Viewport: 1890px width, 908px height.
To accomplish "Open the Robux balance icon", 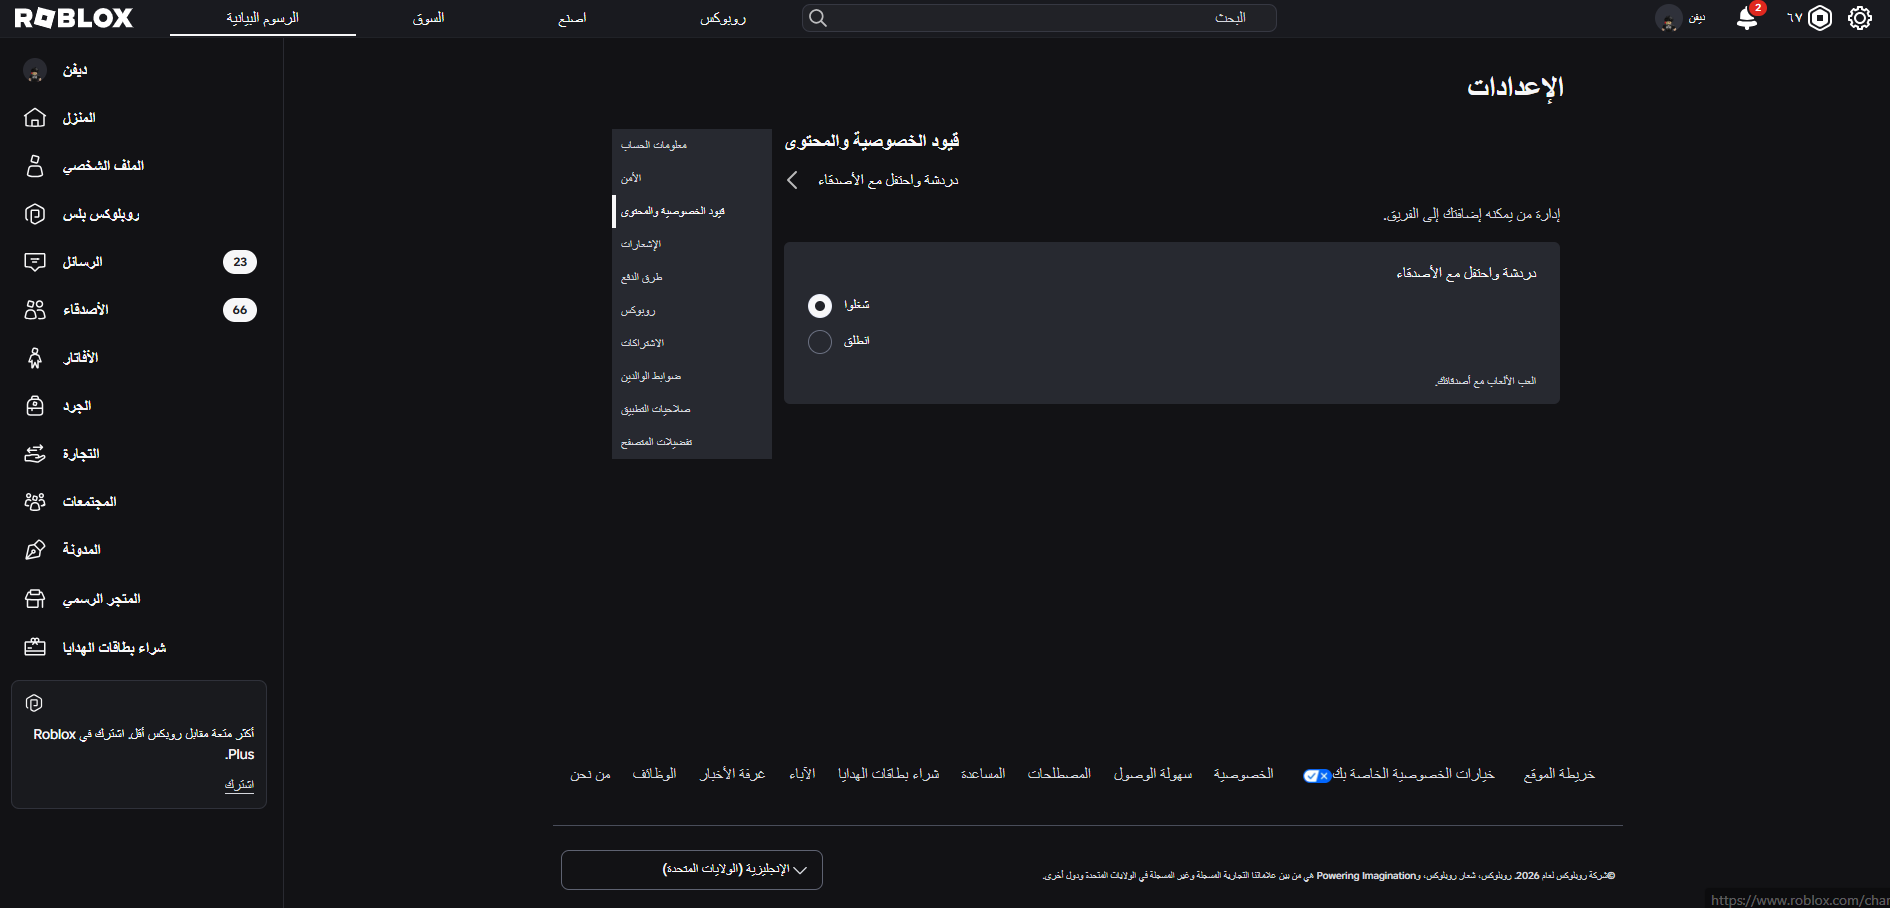I will coord(1821,18).
